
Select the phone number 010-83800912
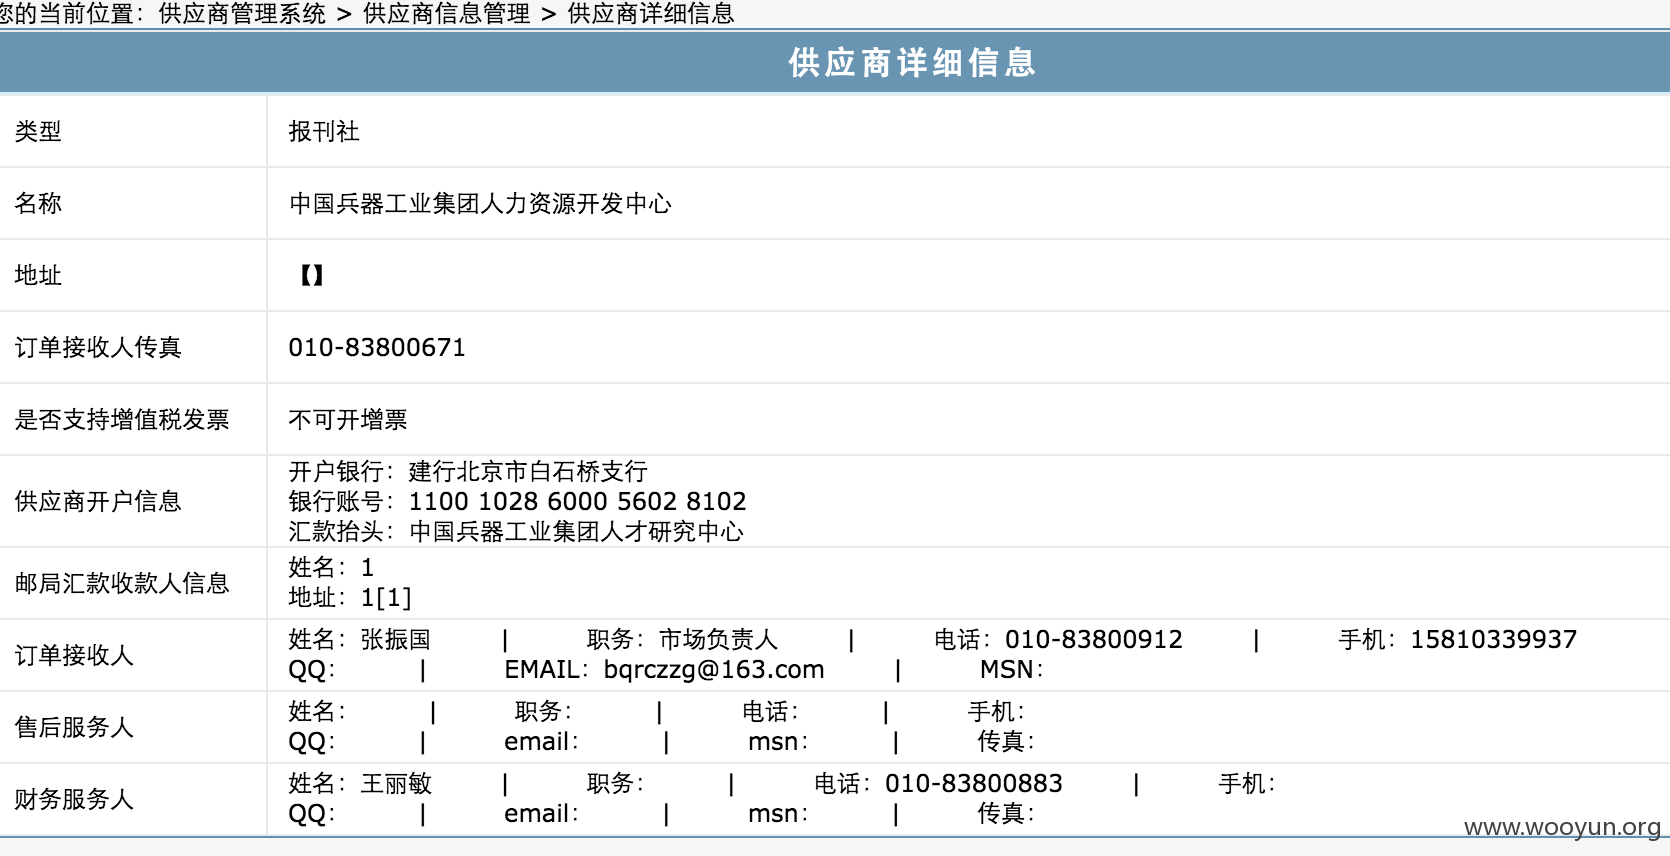click(x=1094, y=639)
